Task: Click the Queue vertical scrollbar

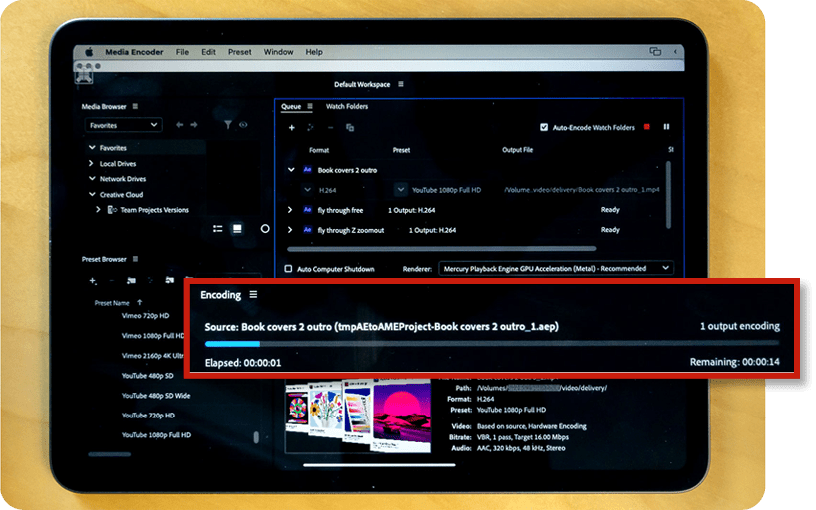Action: tap(668, 195)
